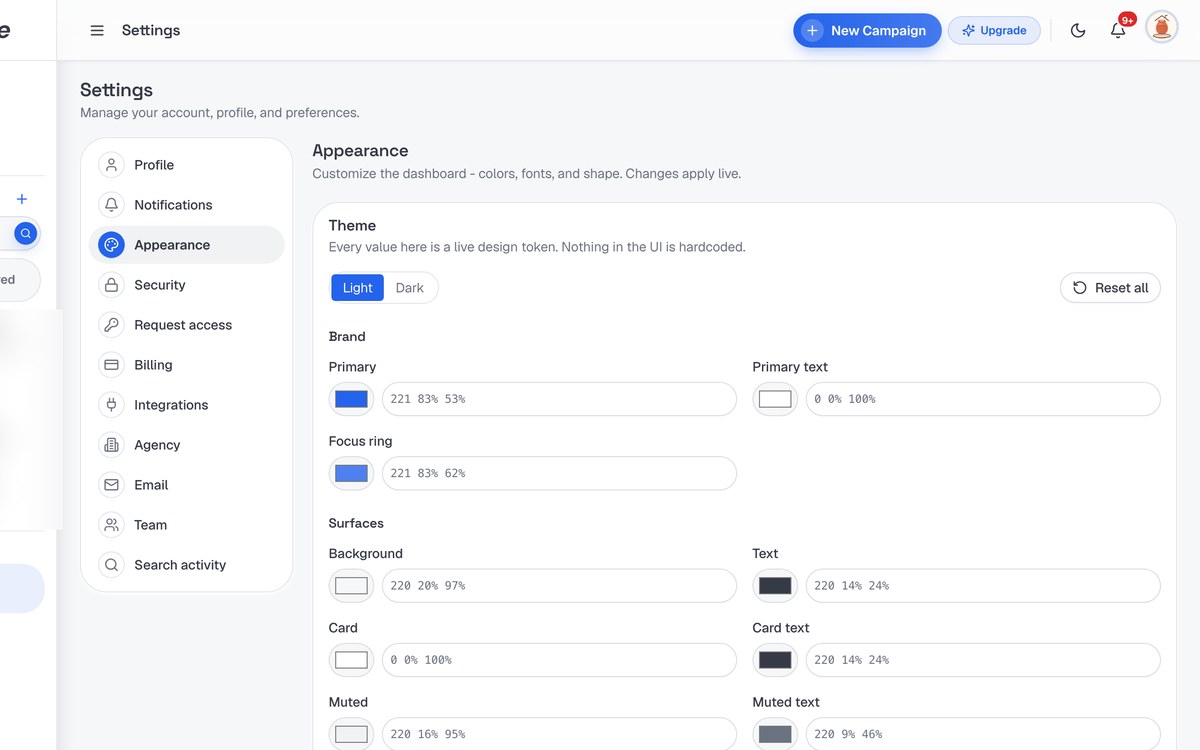Click the Appearance palette icon
1200x750 pixels.
(111, 245)
